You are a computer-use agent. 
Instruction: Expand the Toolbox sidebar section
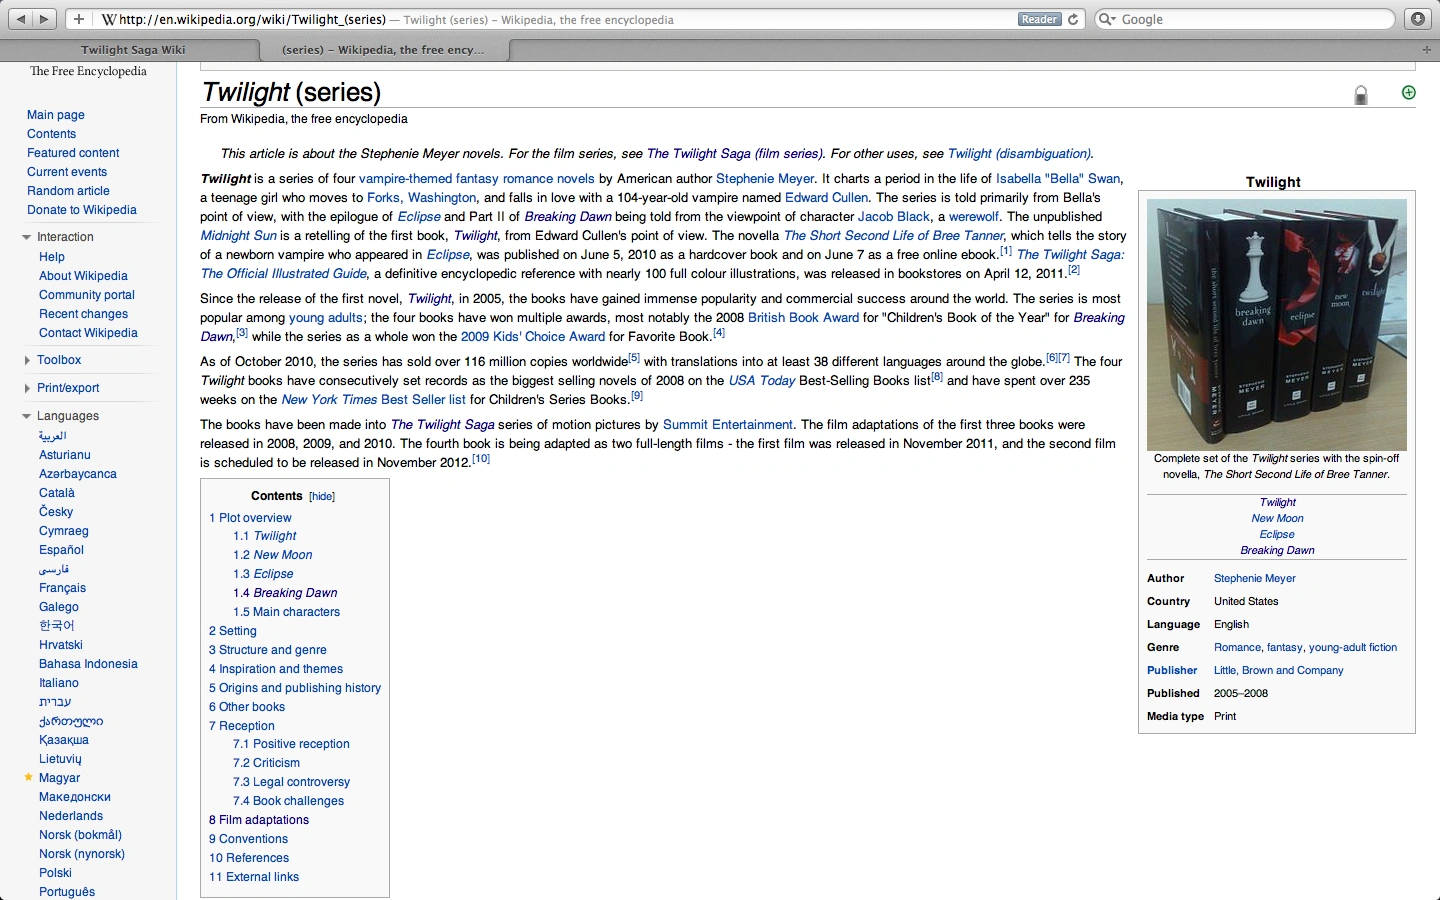[x=27, y=360]
